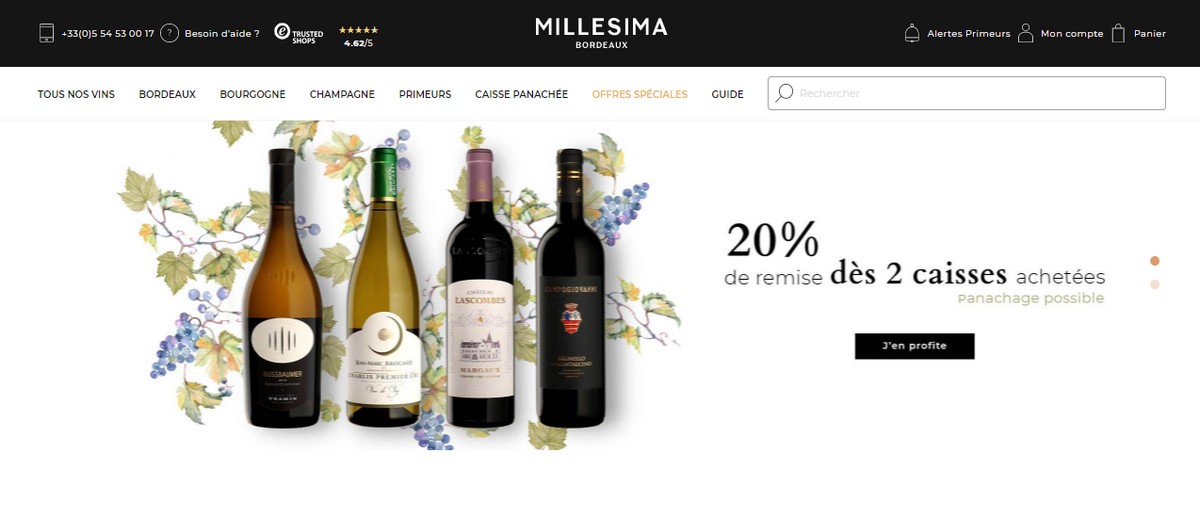Open the Mon compte person icon
Image resolution: width=1200 pixels, height=518 pixels.
coord(1026,33)
